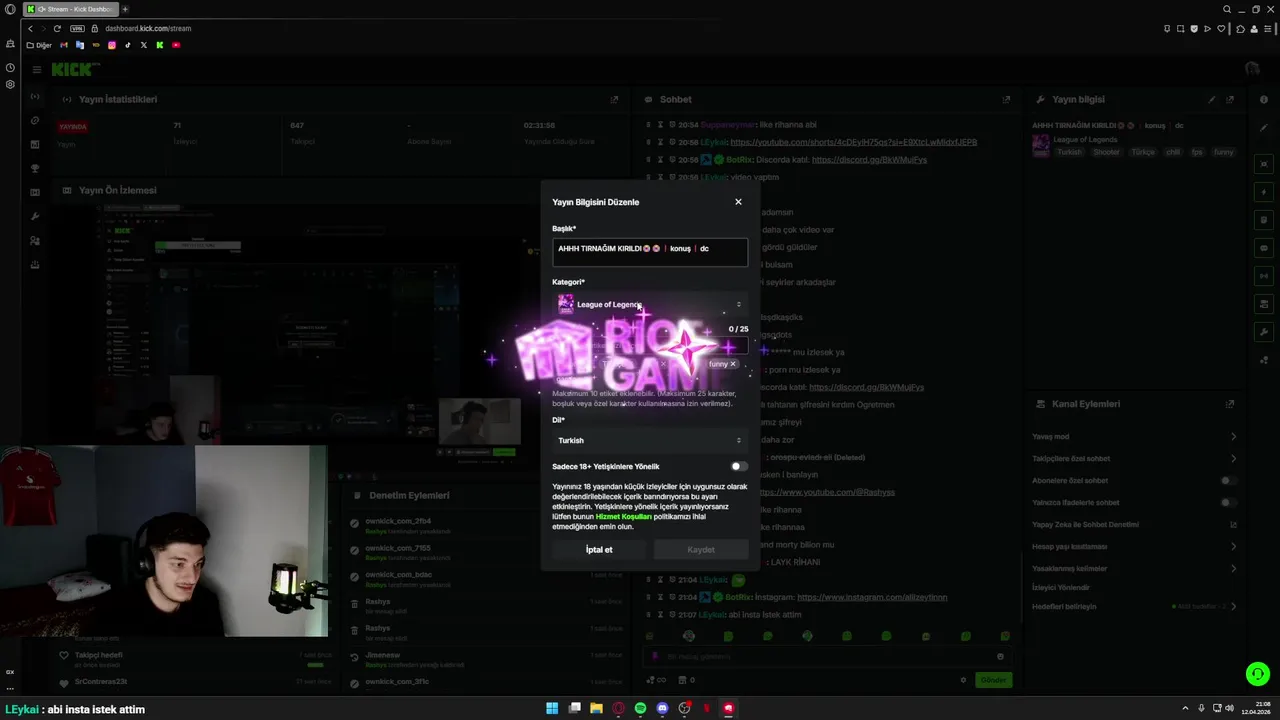Click the Kaydet button
The width and height of the screenshot is (1280, 720).
[701, 549]
